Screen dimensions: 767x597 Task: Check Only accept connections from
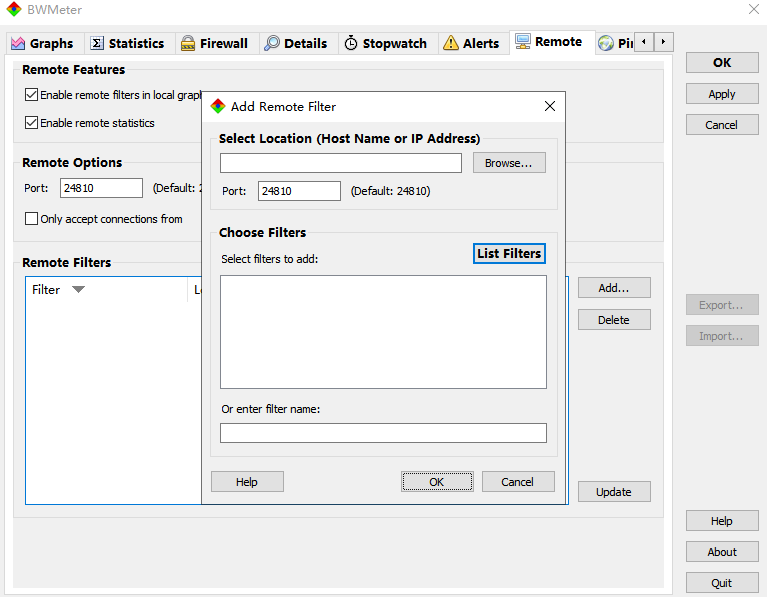(x=31, y=218)
